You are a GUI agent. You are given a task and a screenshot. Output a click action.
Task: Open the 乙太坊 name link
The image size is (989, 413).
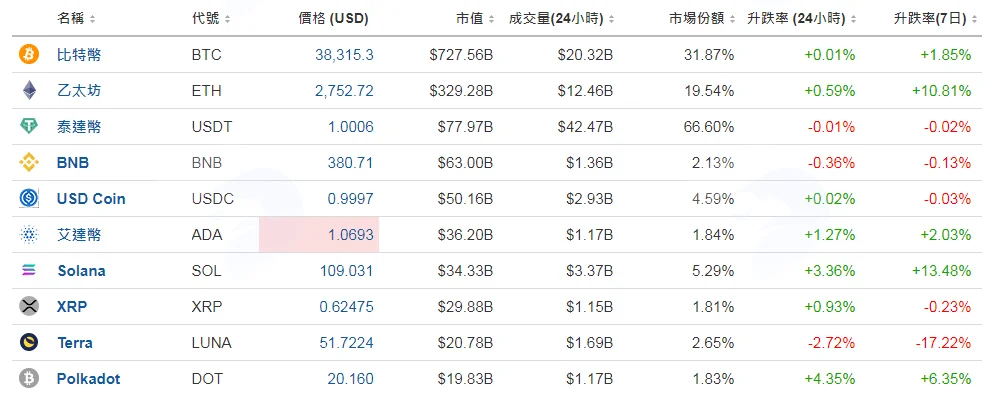pos(79,91)
